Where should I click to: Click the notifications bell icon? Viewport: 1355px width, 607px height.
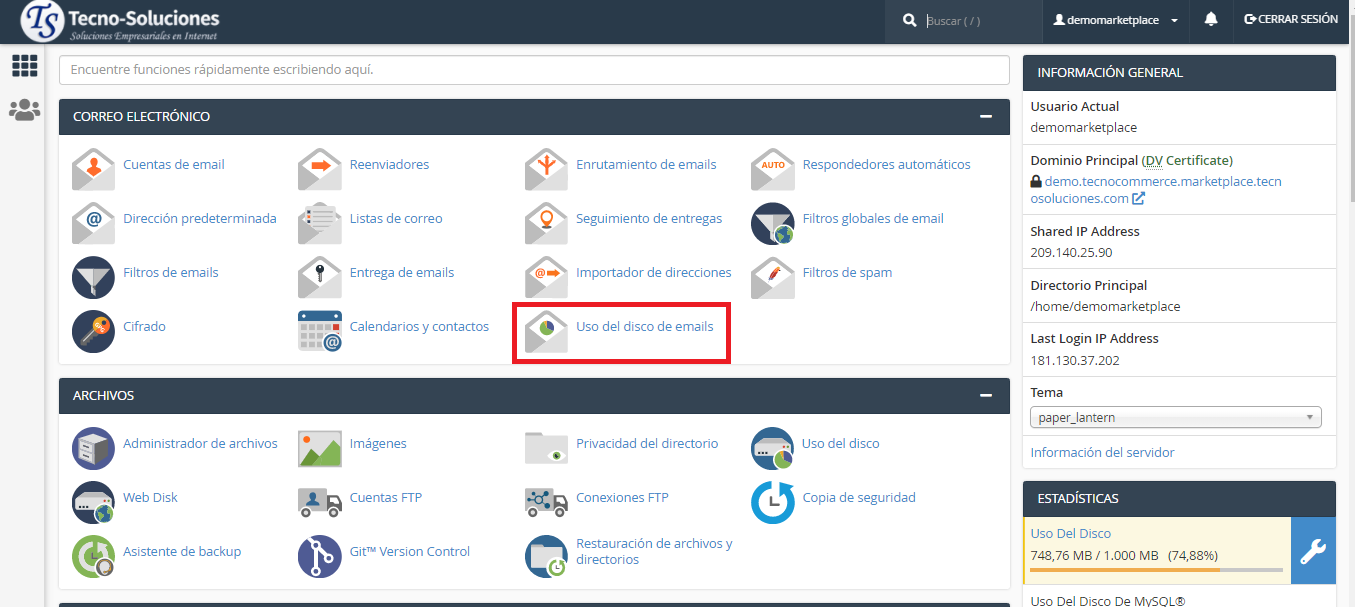click(1211, 20)
